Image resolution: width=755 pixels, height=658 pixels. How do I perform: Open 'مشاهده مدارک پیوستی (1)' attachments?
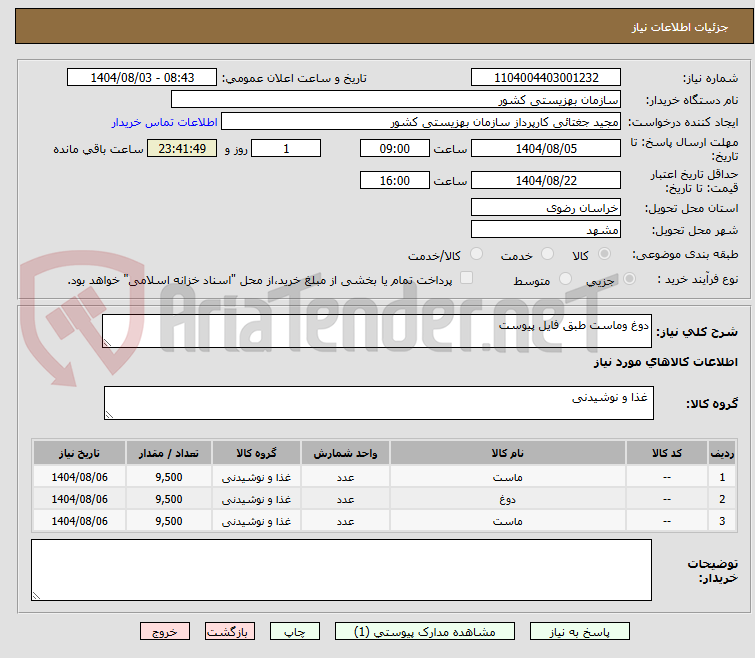tap(424, 632)
